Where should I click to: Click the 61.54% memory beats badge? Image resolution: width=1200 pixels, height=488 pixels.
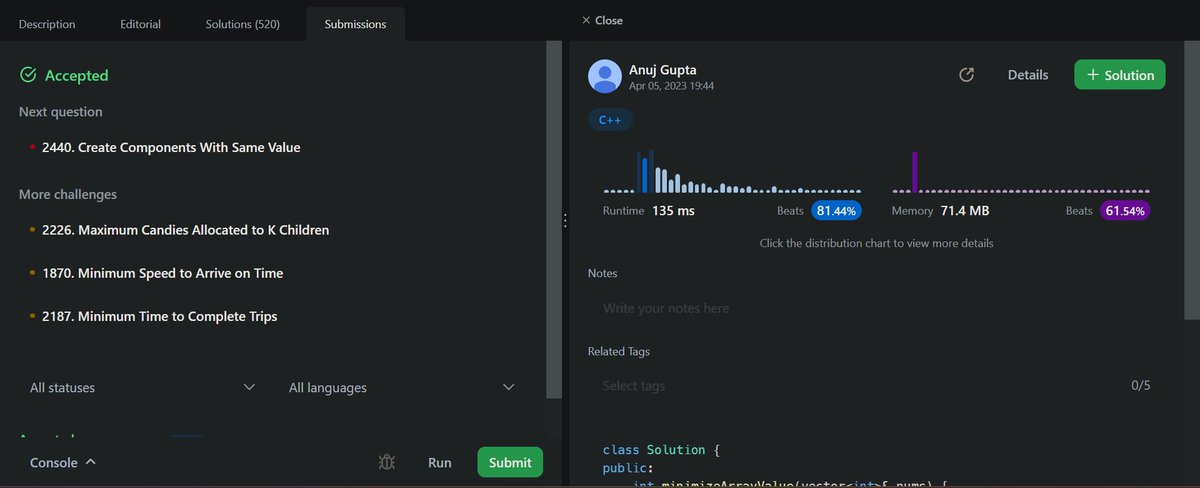pos(1125,211)
